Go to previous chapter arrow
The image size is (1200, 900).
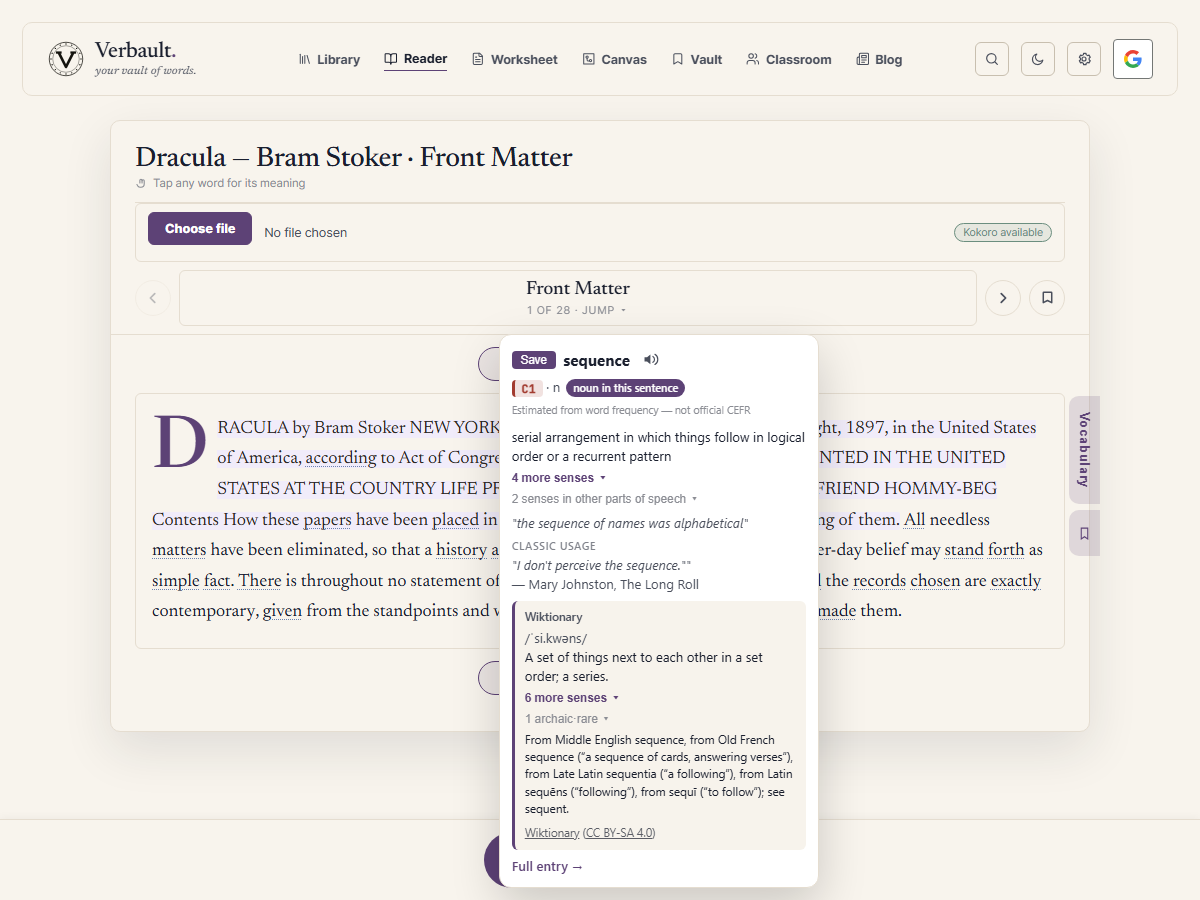153,298
